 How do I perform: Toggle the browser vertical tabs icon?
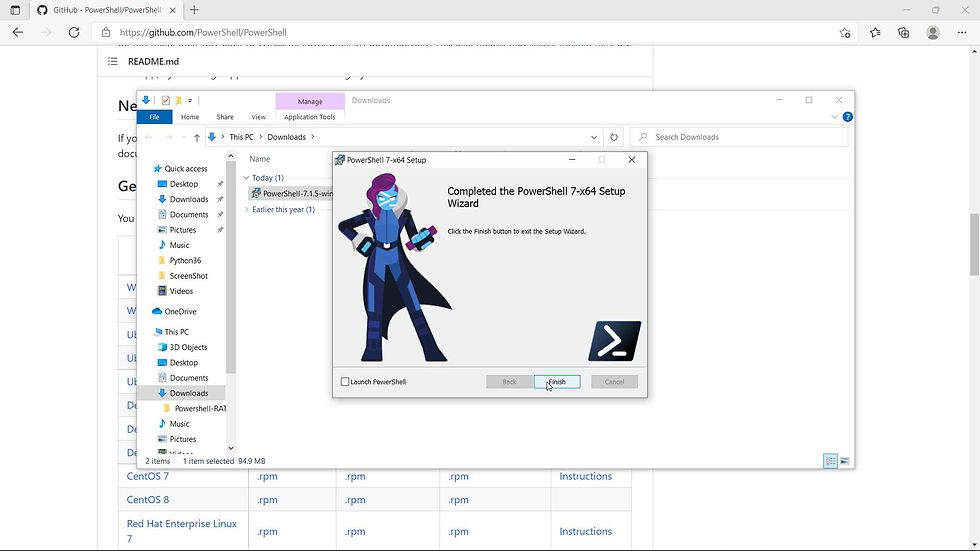click(15, 10)
